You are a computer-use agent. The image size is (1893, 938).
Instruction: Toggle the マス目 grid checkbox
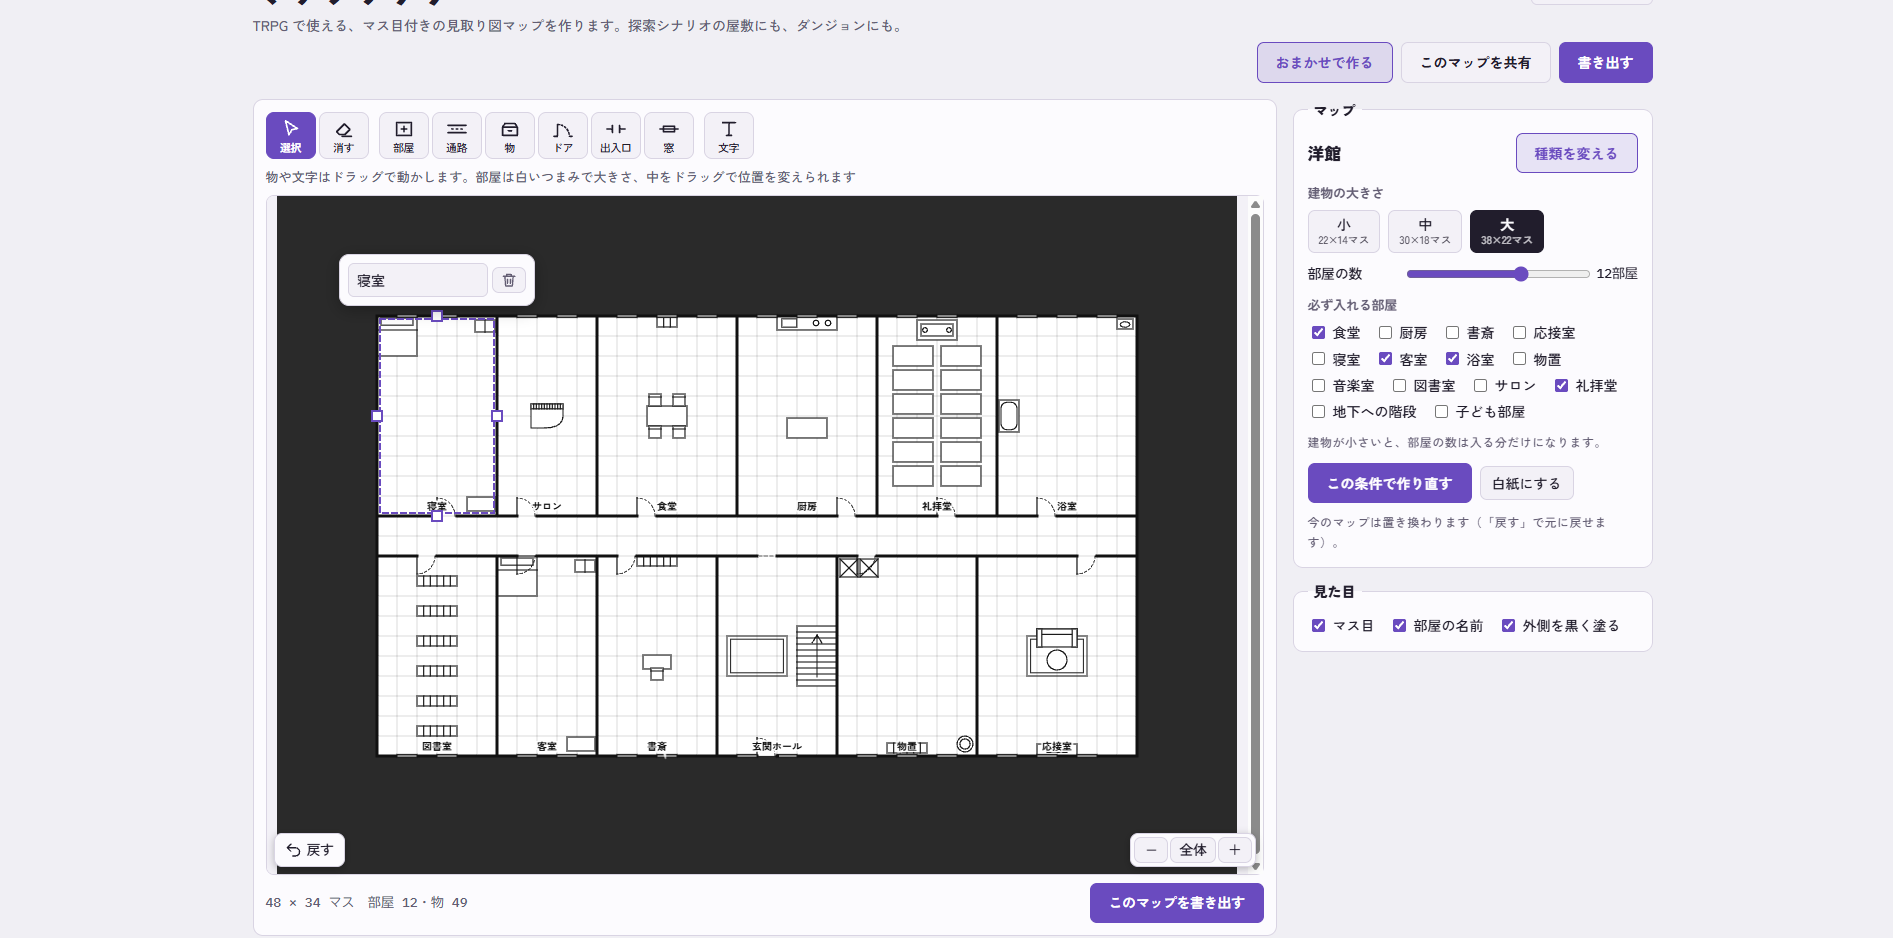(1318, 625)
